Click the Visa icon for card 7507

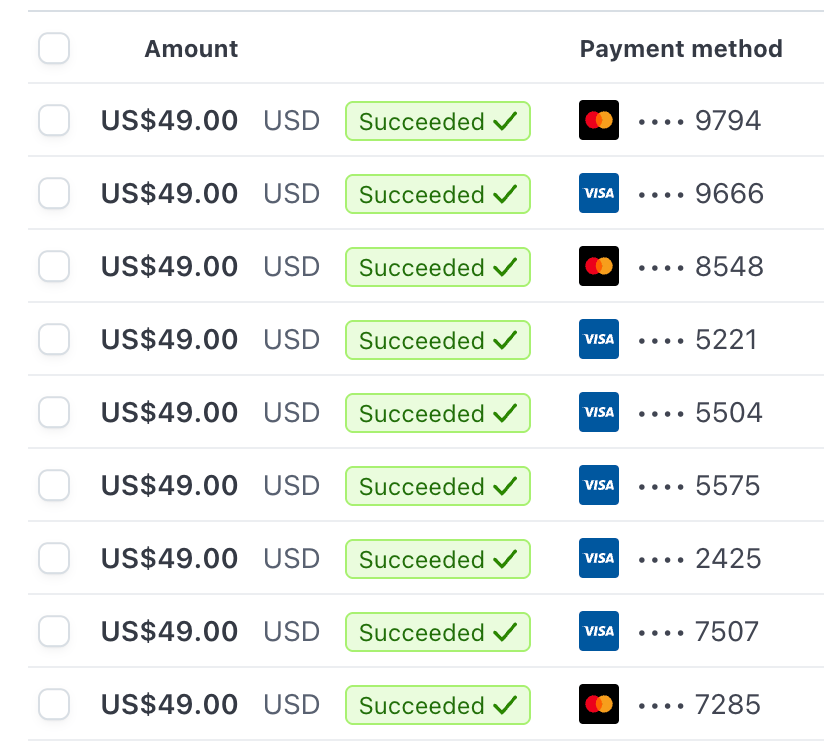pos(599,631)
